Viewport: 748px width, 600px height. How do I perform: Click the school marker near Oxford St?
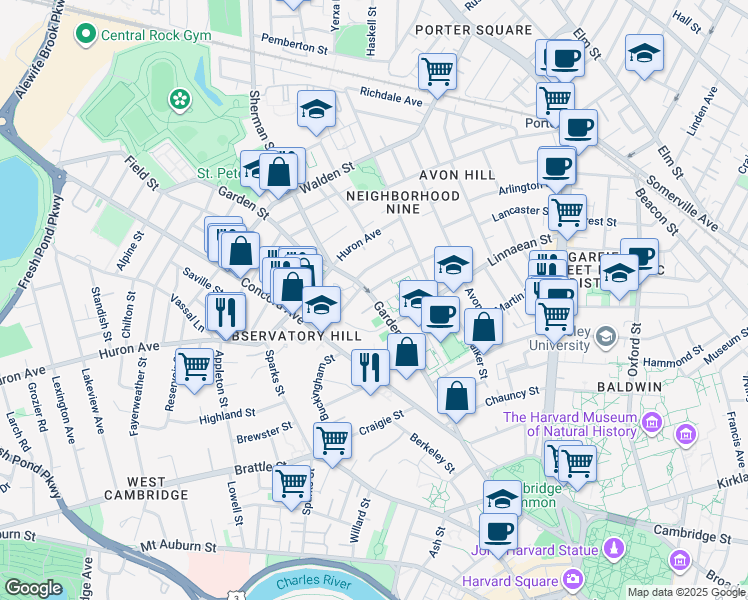(x=619, y=274)
